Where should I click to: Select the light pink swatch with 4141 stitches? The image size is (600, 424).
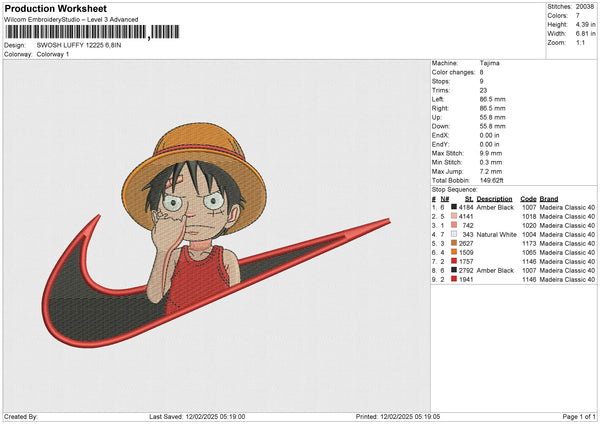[x=454, y=216]
